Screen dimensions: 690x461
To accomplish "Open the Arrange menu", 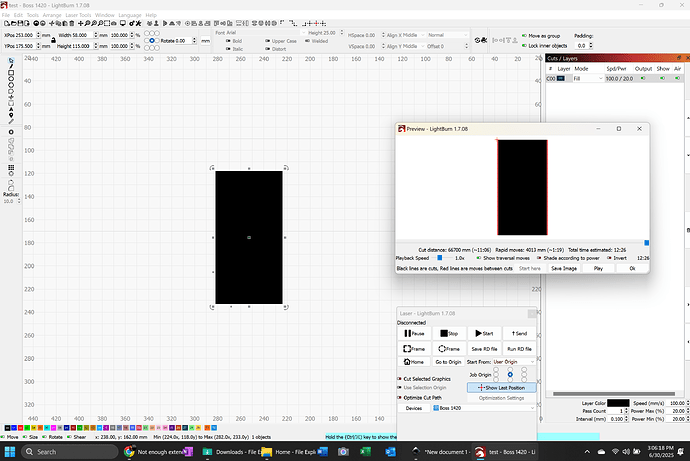I will (52, 15).
